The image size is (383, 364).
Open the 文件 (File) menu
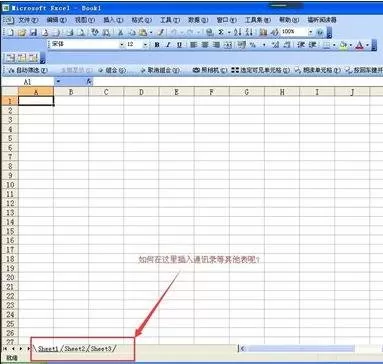(x=28, y=20)
